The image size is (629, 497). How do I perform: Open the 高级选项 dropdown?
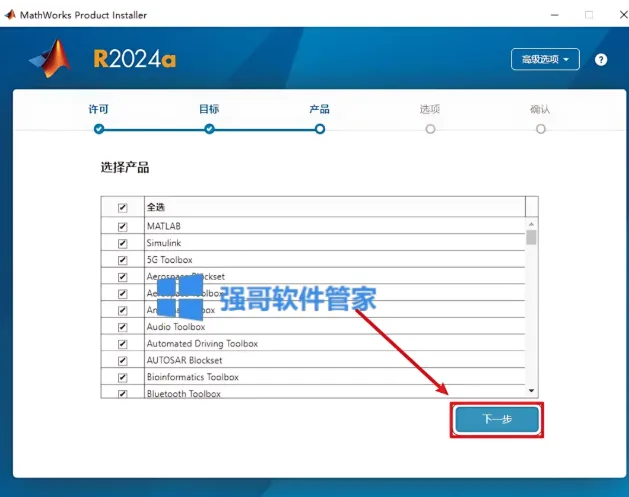545,59
